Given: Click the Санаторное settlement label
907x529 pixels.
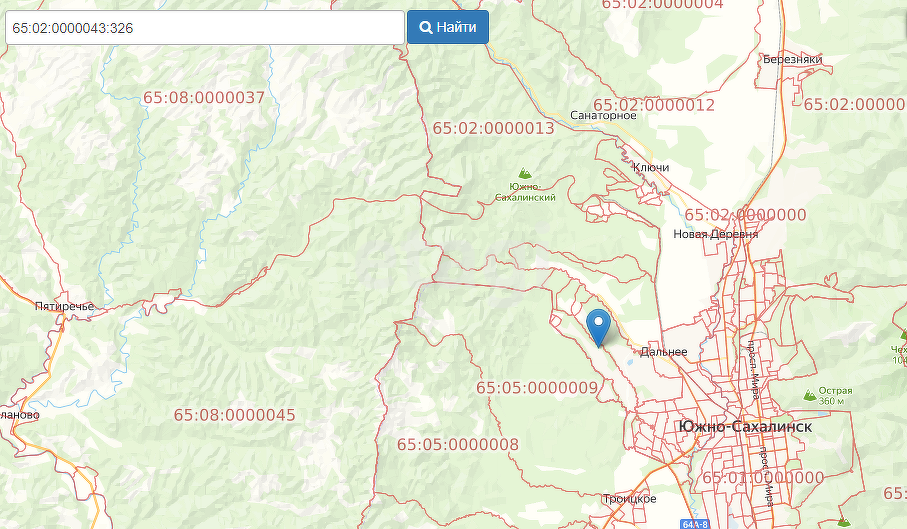Looking at the screenshot, I should tap(603, 116).
